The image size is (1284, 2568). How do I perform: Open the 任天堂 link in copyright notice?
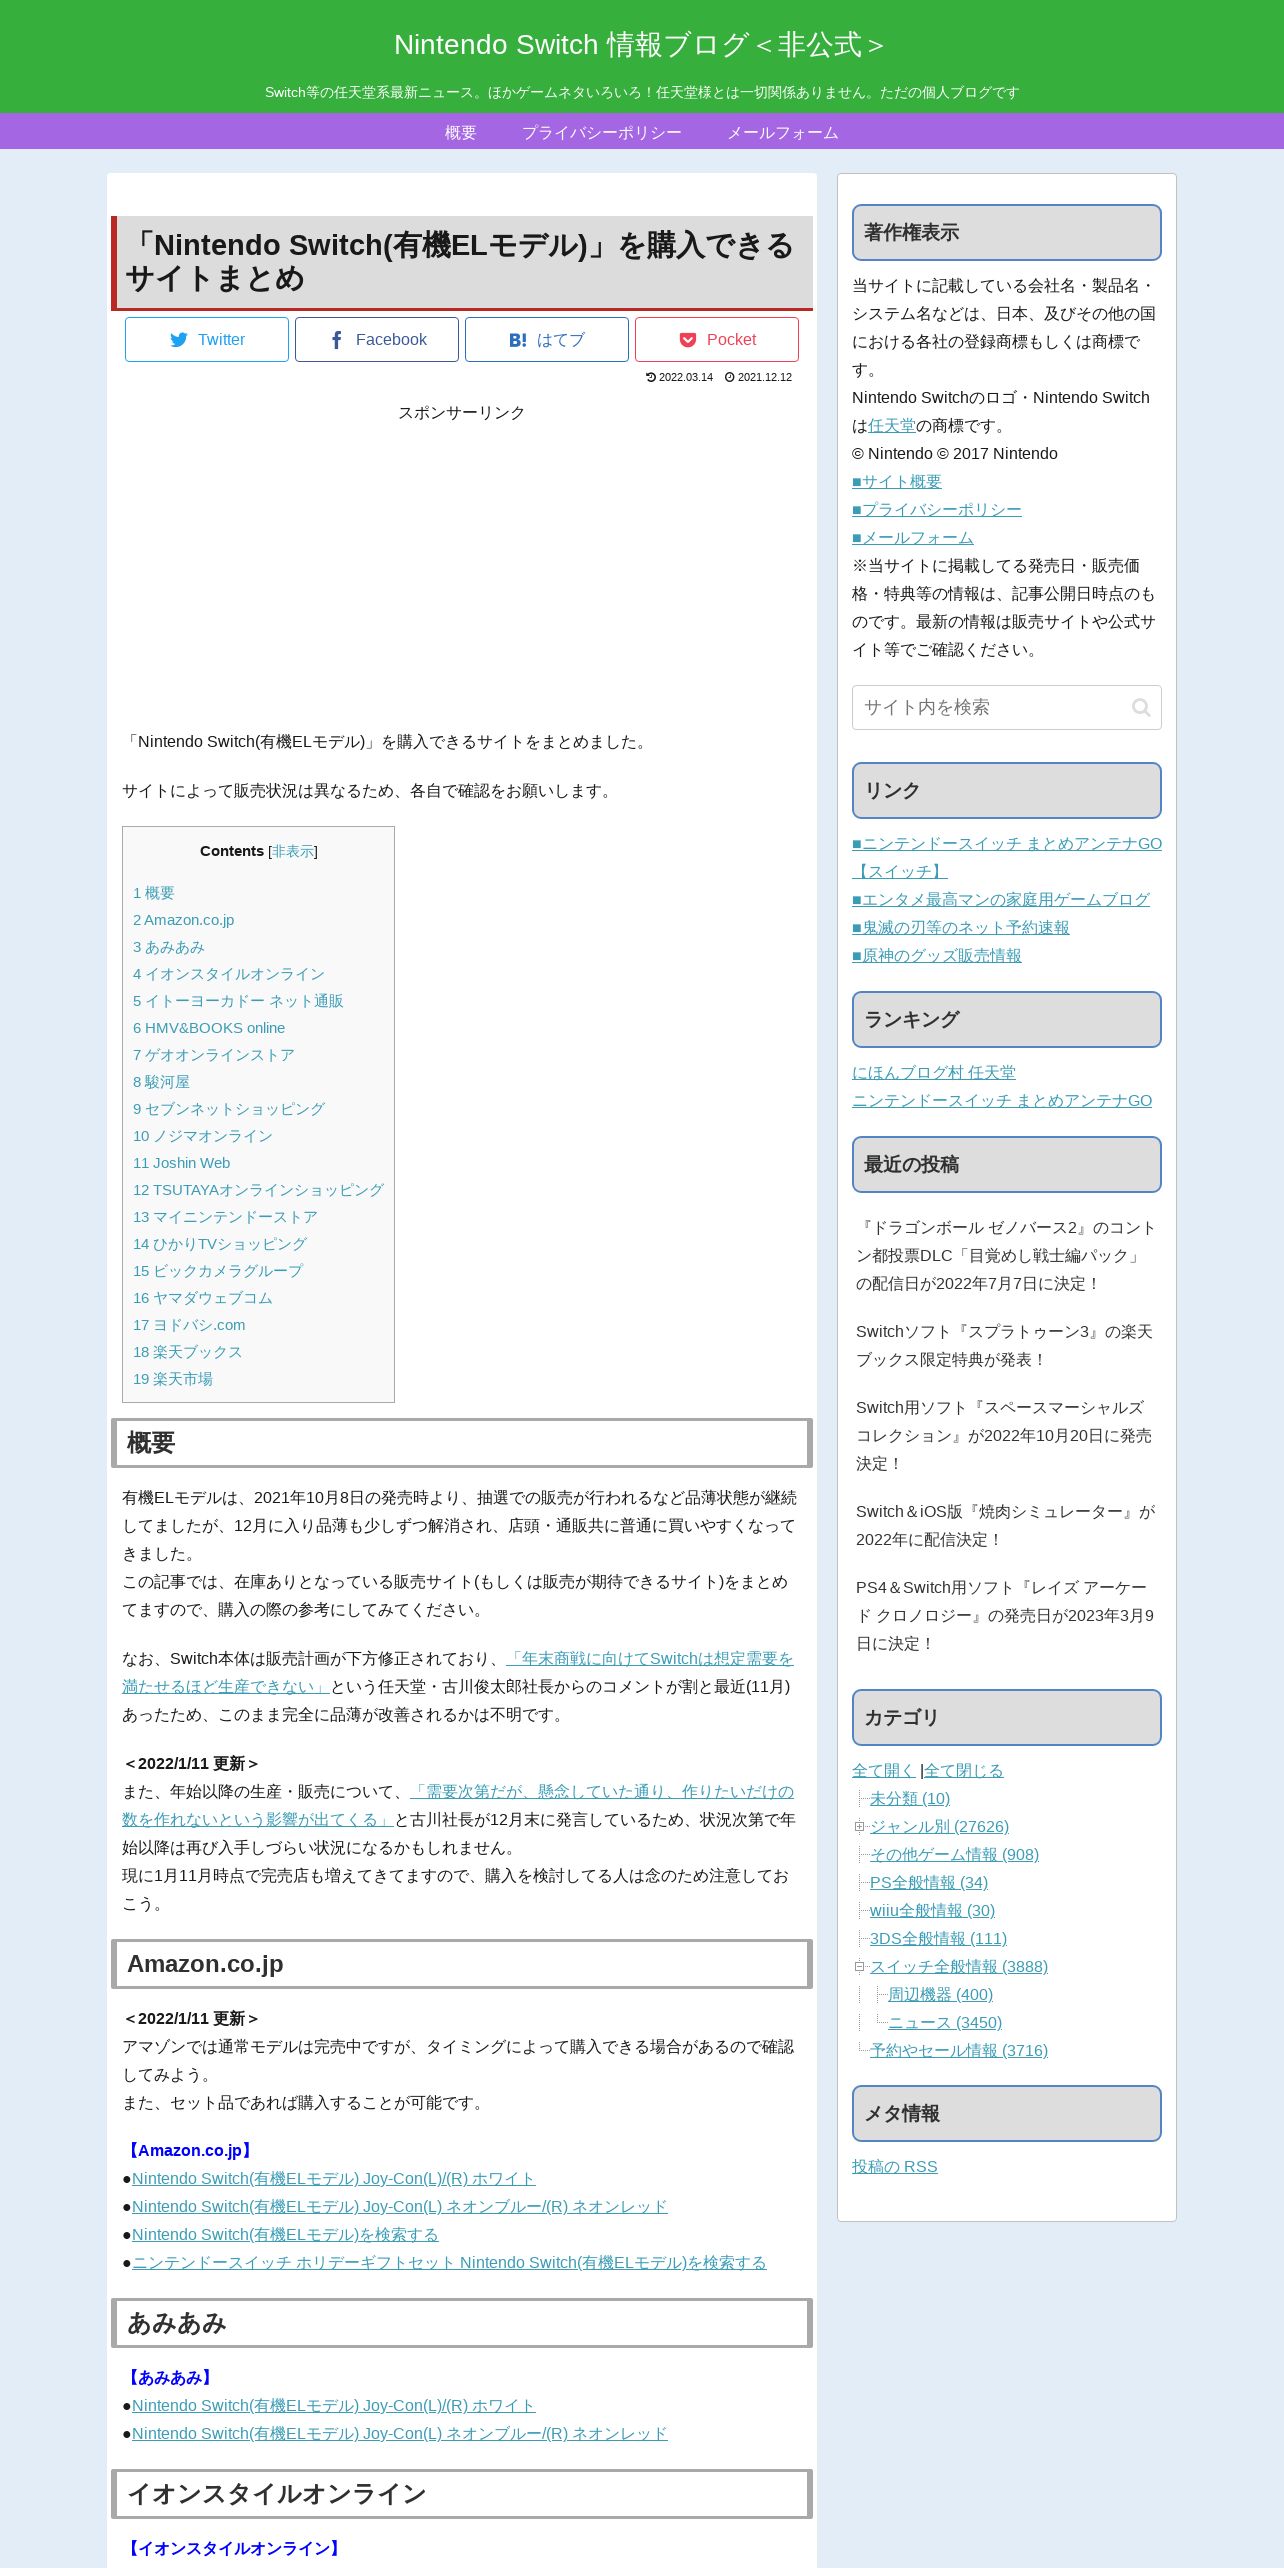click(892, 426)
